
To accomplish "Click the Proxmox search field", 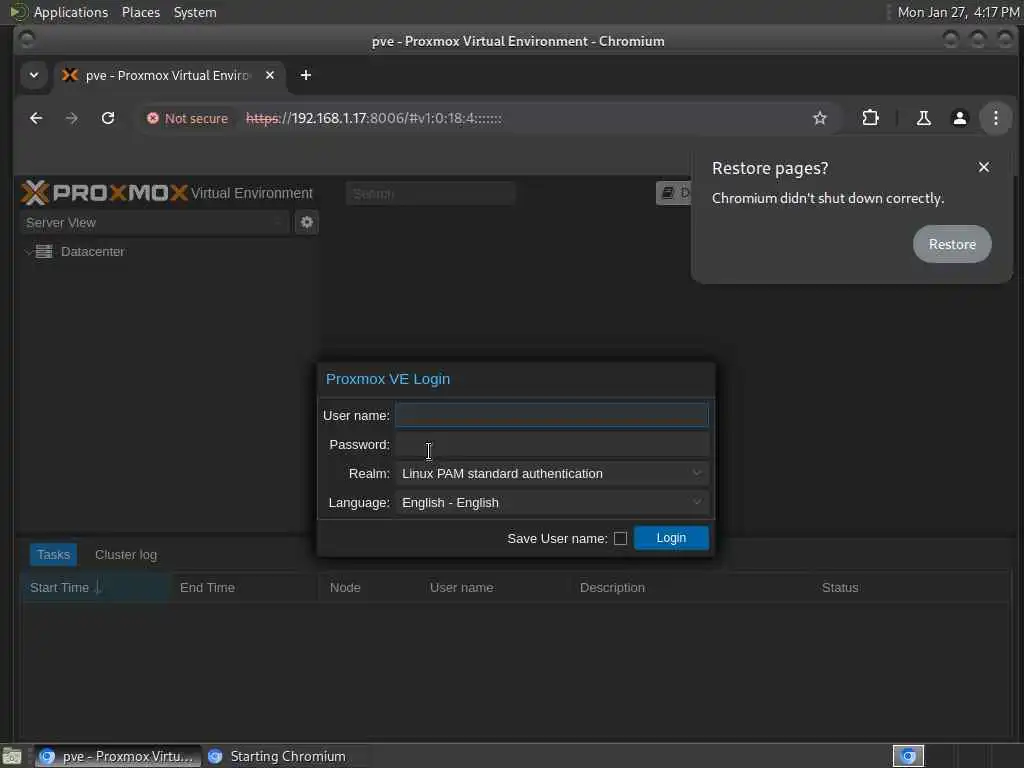I will coord(430,193).
